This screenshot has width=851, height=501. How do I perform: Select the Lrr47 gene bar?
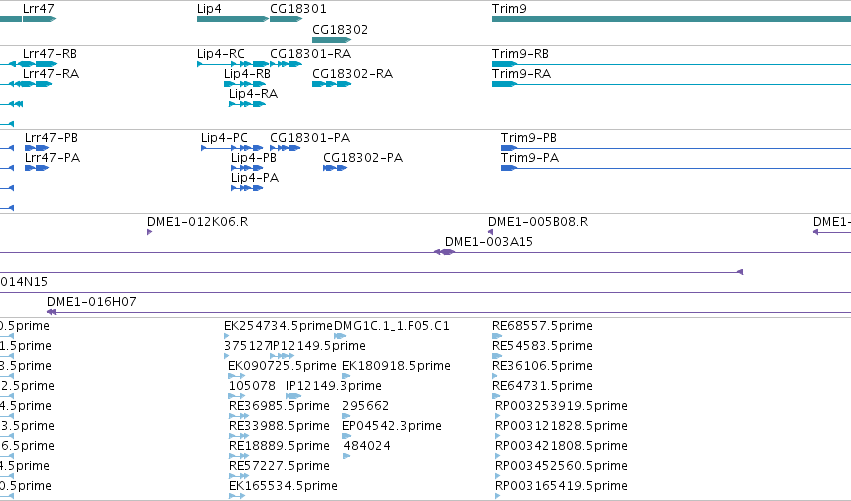pyautogui.click(x=40, y=19)
